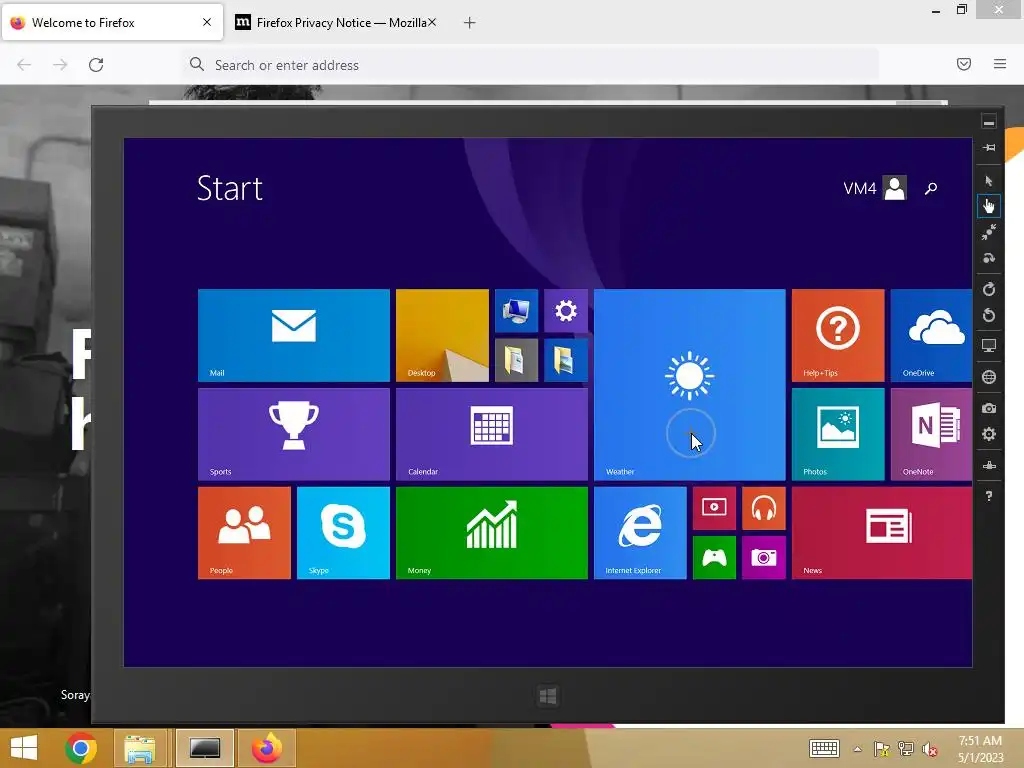
Task: Open Action Center flag icon
Action: pyautogui.click(x=882, y=749)
